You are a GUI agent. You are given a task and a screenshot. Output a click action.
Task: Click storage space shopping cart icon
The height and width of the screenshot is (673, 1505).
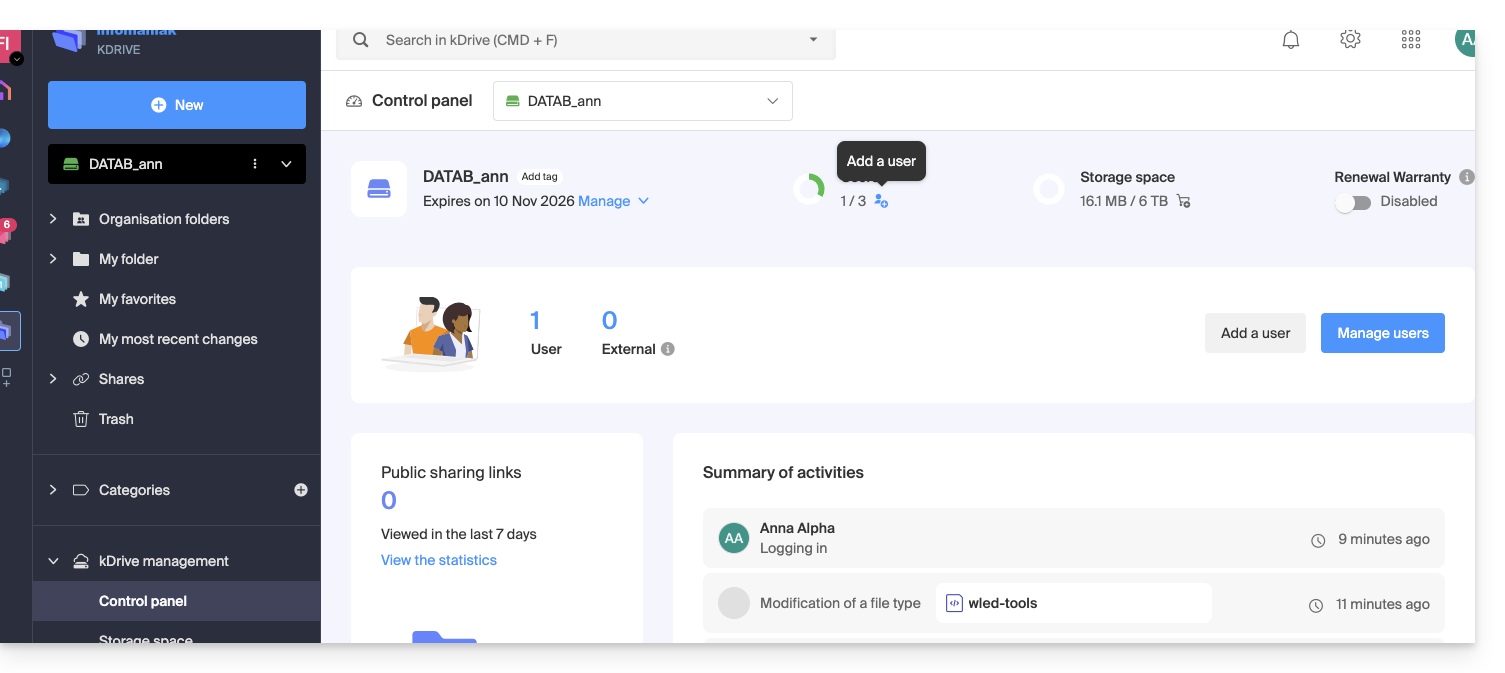(x=1184, y=201)
